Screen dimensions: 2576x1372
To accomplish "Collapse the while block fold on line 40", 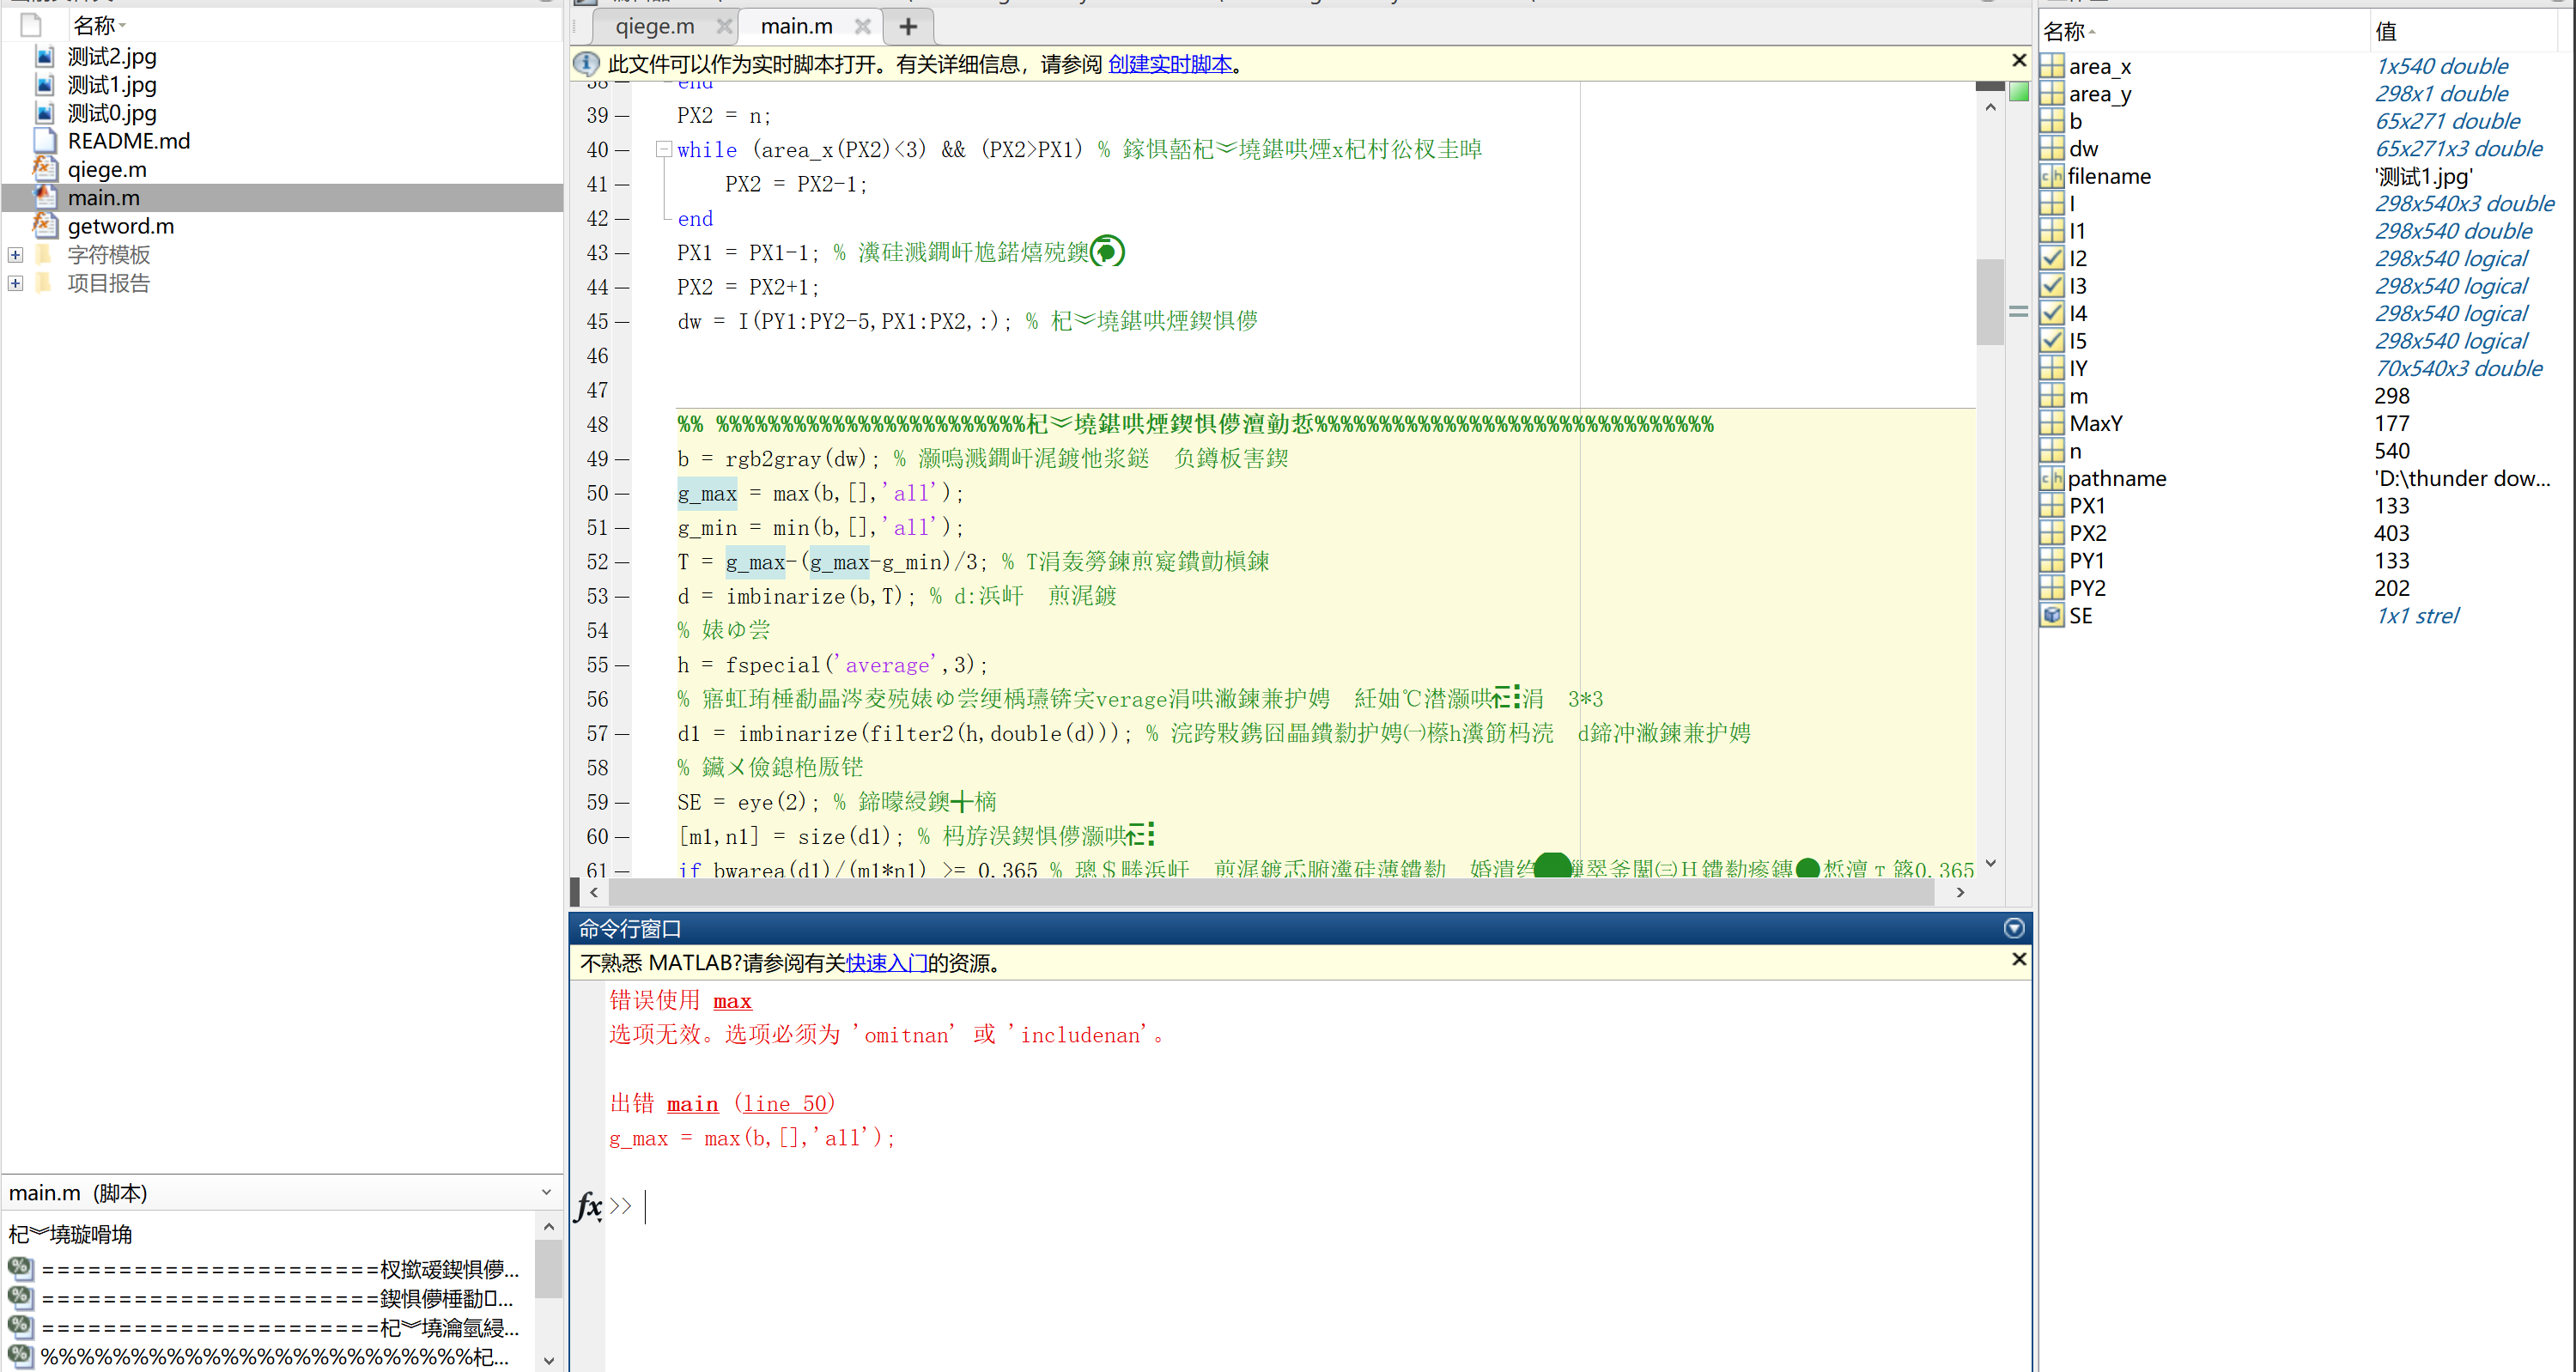I will click(663, 148).
